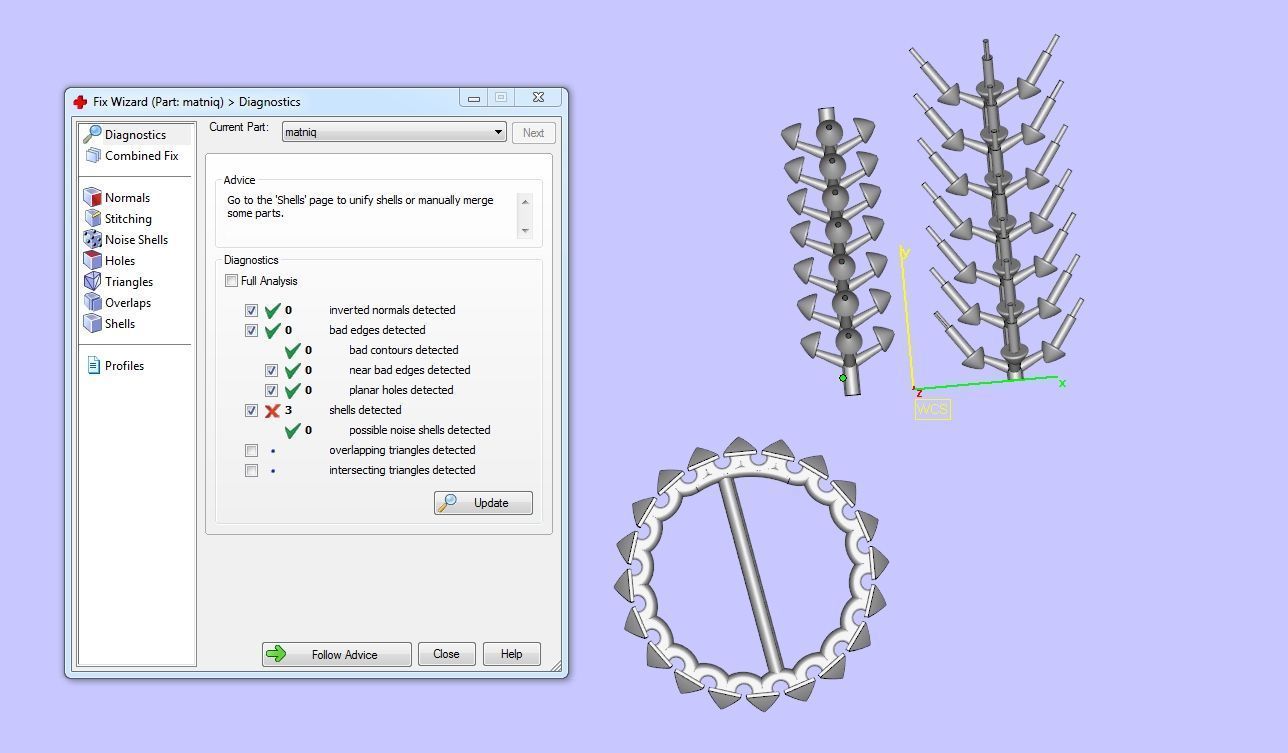Screen dimensions: 1288x753
Task: Select the Diagnostics page label
Action: click(x=135, y=134)
